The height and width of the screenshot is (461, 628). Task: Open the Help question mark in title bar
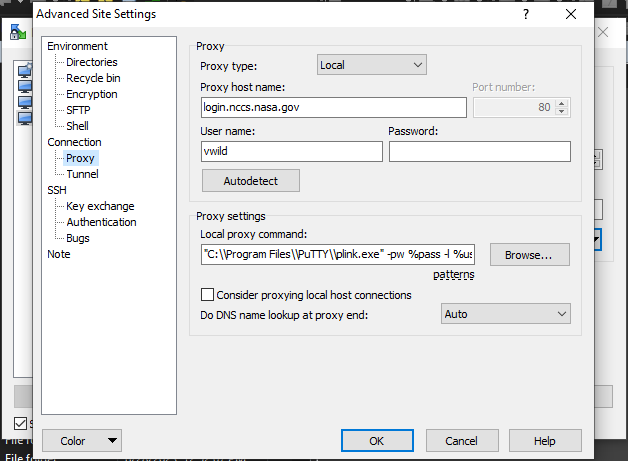pyautogui.click(x=526, y=15)
